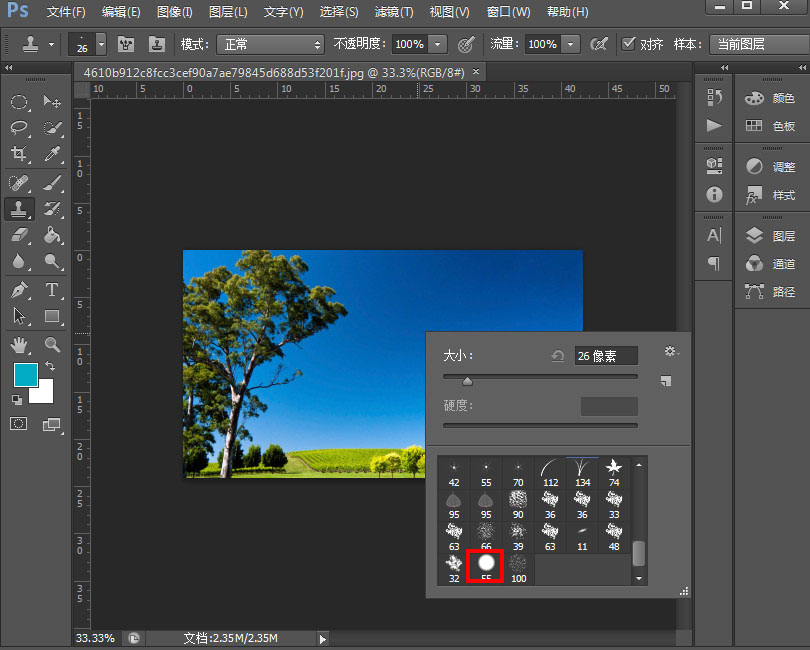810x650 pixels.
Task: Click the 26 像素 size input field
Action: (606, 356)
